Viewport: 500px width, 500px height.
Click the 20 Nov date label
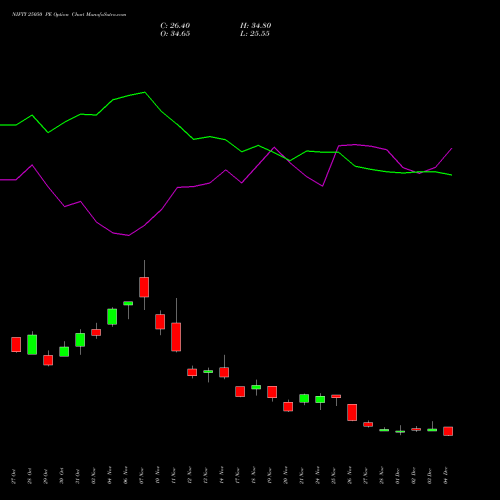pyautogui.click(x=285, y=476)
